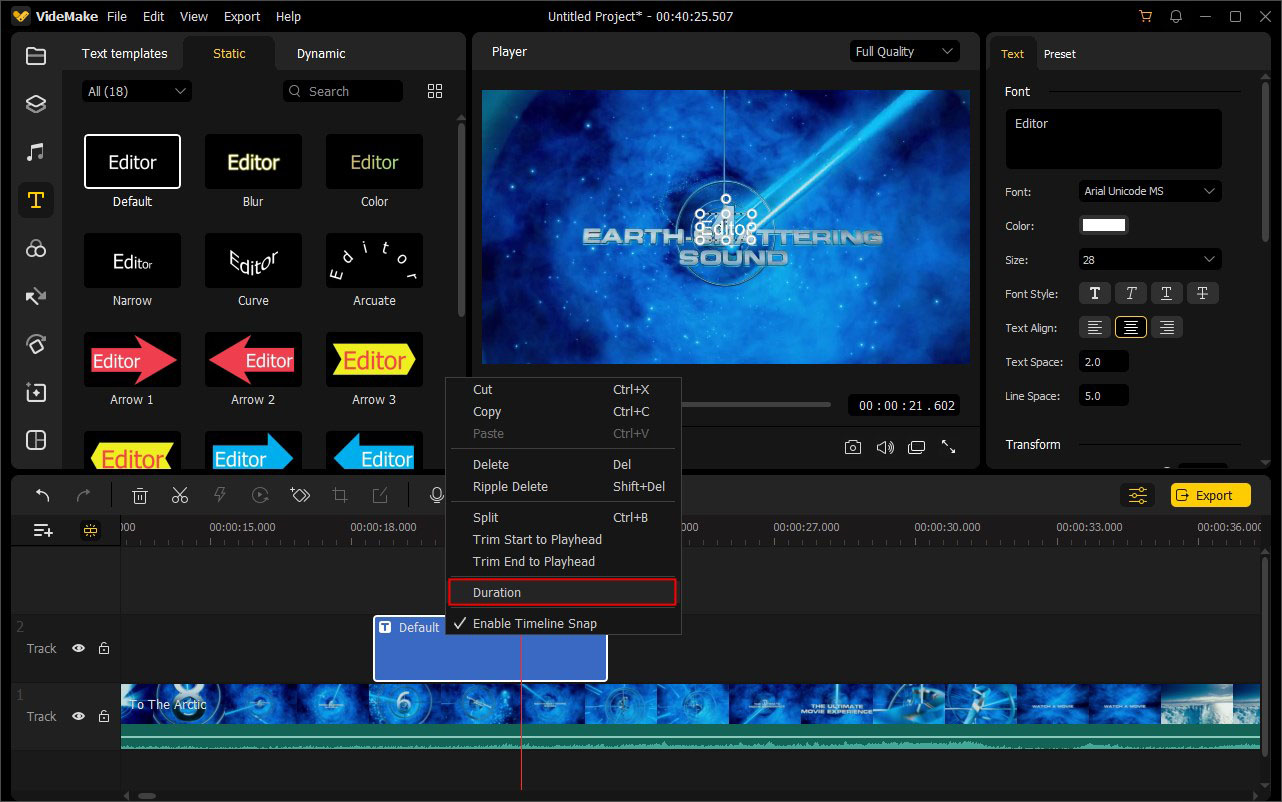Viewport: 1282px width, 802px height.
Task: Open the Arial Unicode MS font dropdown
Action: [x=1150, y=191]
